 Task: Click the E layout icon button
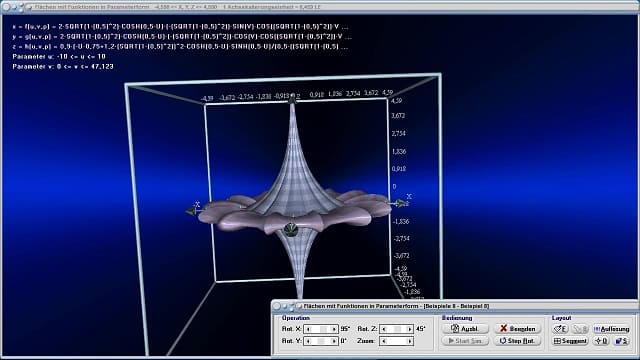tap(560, 329)
